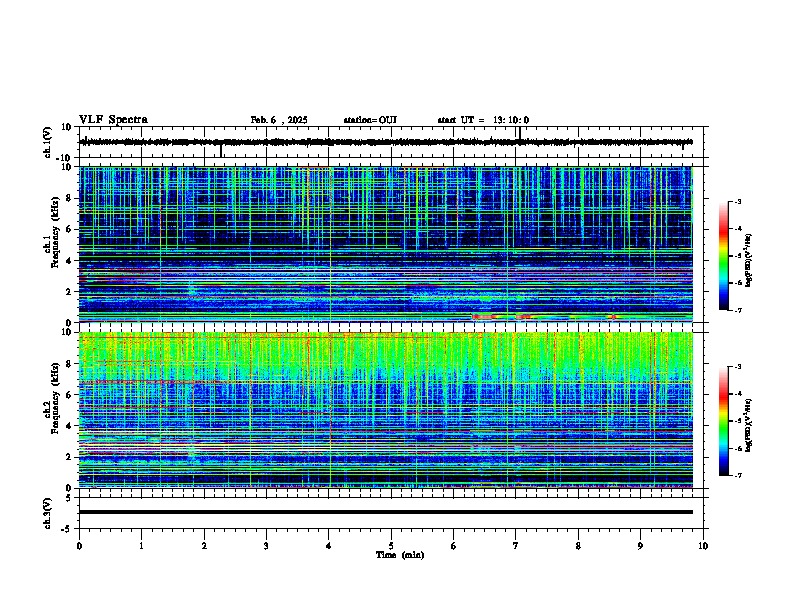Click the time axis tick label '5'

tap(391, 546)
